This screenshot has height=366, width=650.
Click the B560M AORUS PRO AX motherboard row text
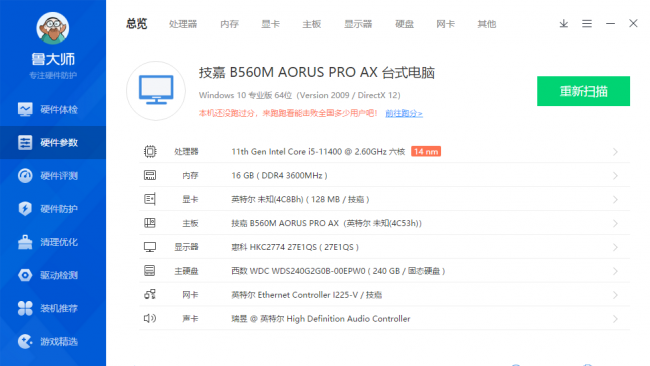pyautogui.click(x=326, y=223)
